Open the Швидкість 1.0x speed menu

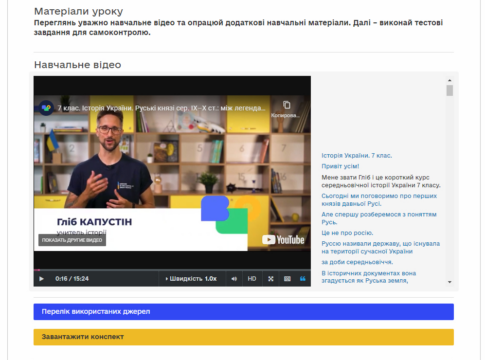[191, 279]
